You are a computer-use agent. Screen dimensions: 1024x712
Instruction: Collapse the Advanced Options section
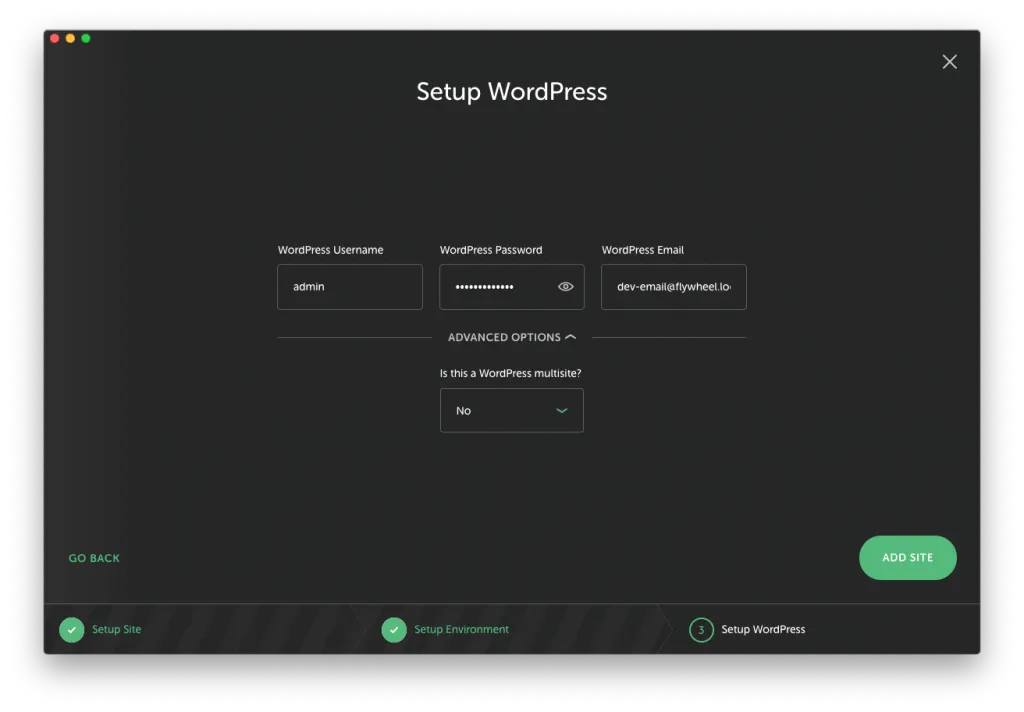511,337
